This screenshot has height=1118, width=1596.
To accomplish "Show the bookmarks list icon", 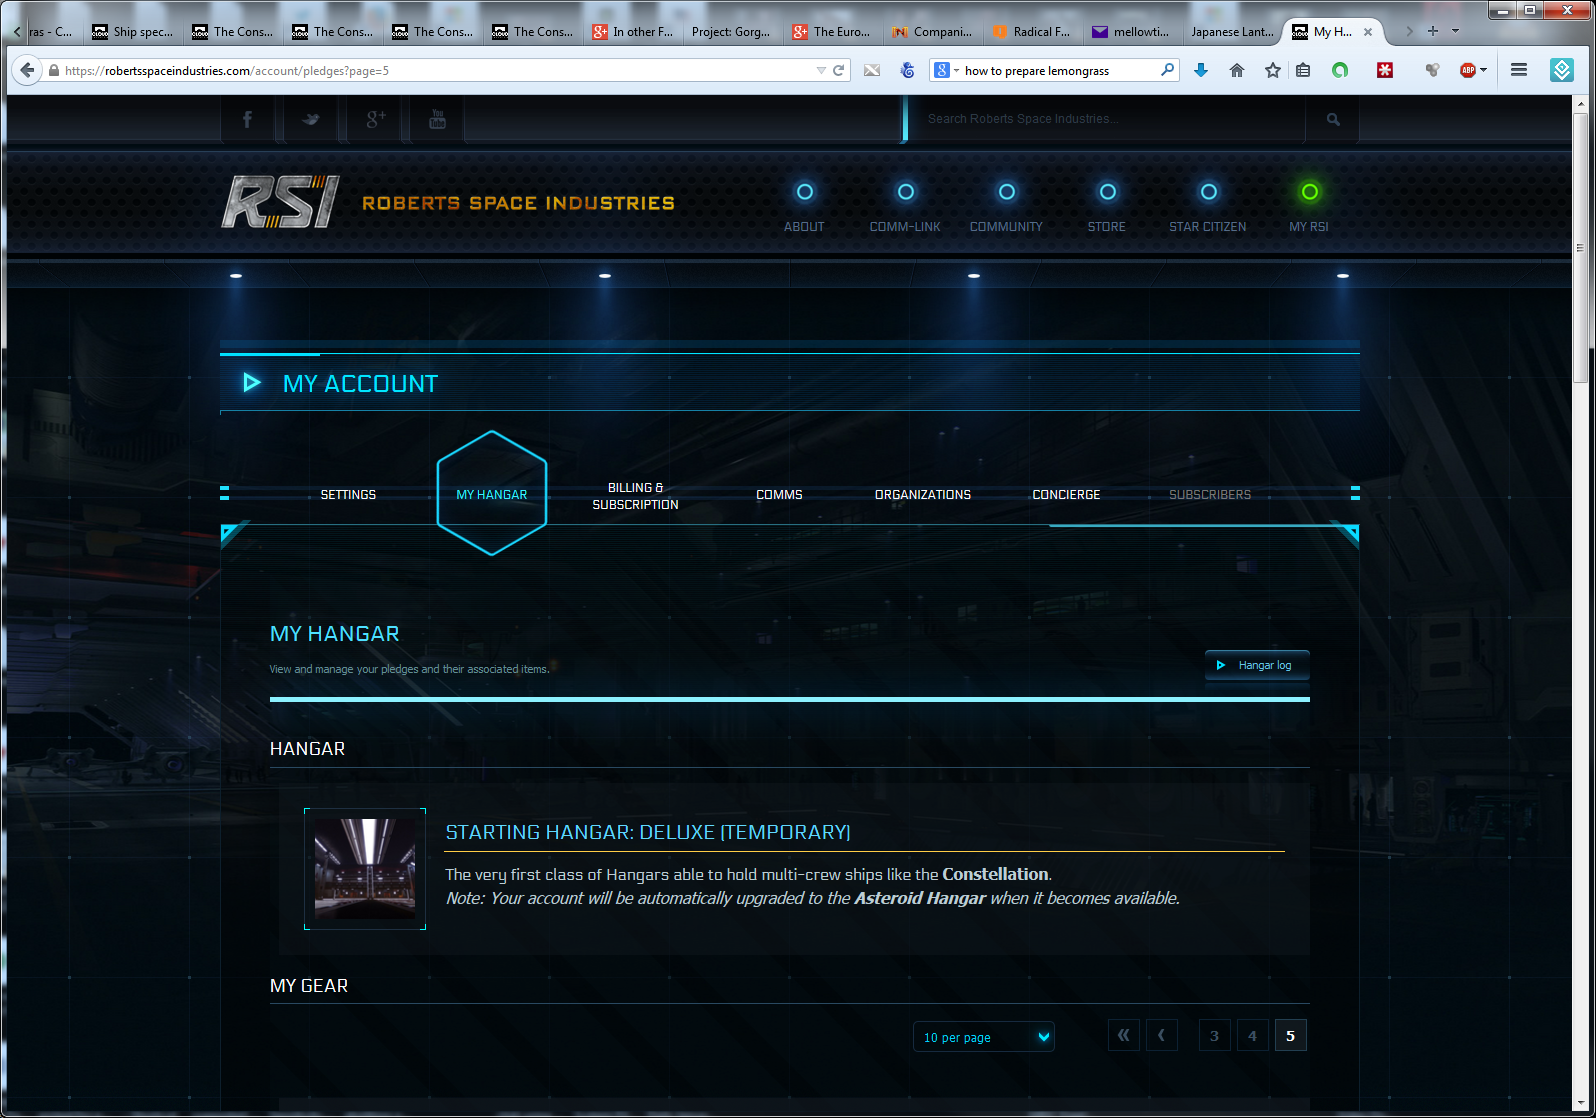I will (x=1303, y=70).
